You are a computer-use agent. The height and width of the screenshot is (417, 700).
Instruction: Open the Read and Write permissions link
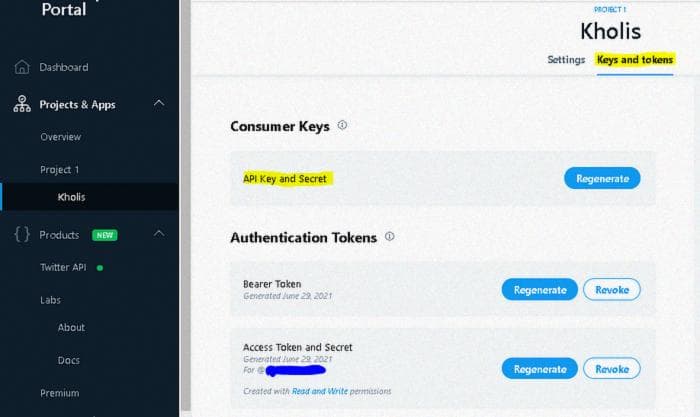pyautogui.click(x=320, y=391)
